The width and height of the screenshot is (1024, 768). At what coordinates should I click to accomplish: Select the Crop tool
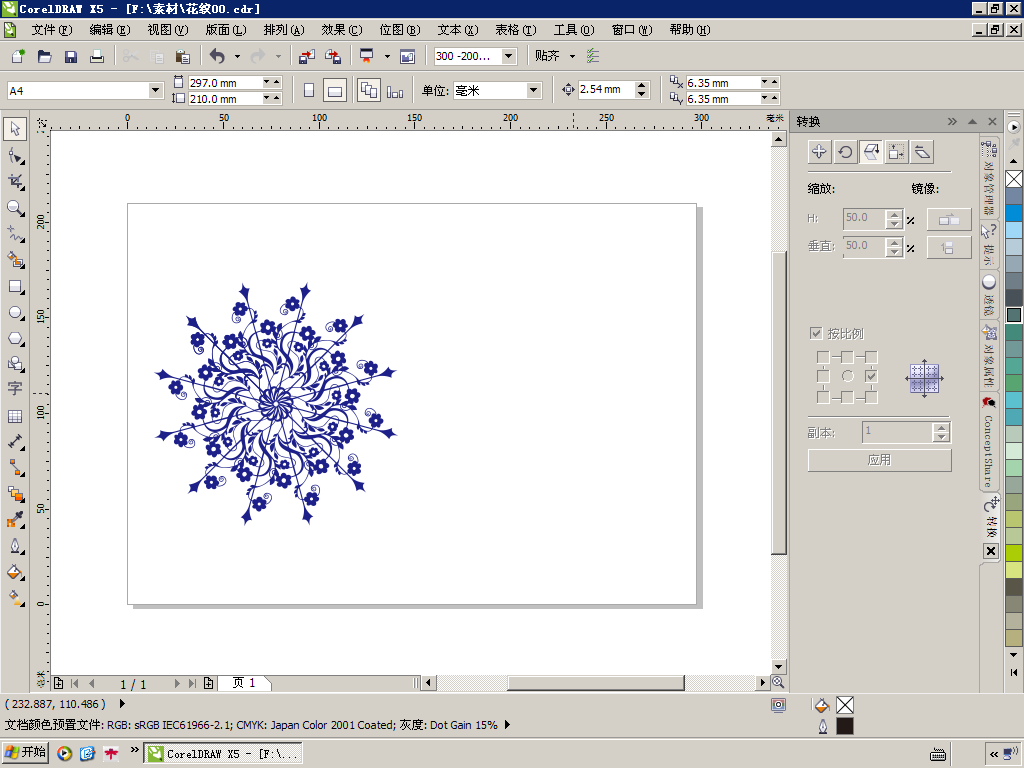pos(15,182)
